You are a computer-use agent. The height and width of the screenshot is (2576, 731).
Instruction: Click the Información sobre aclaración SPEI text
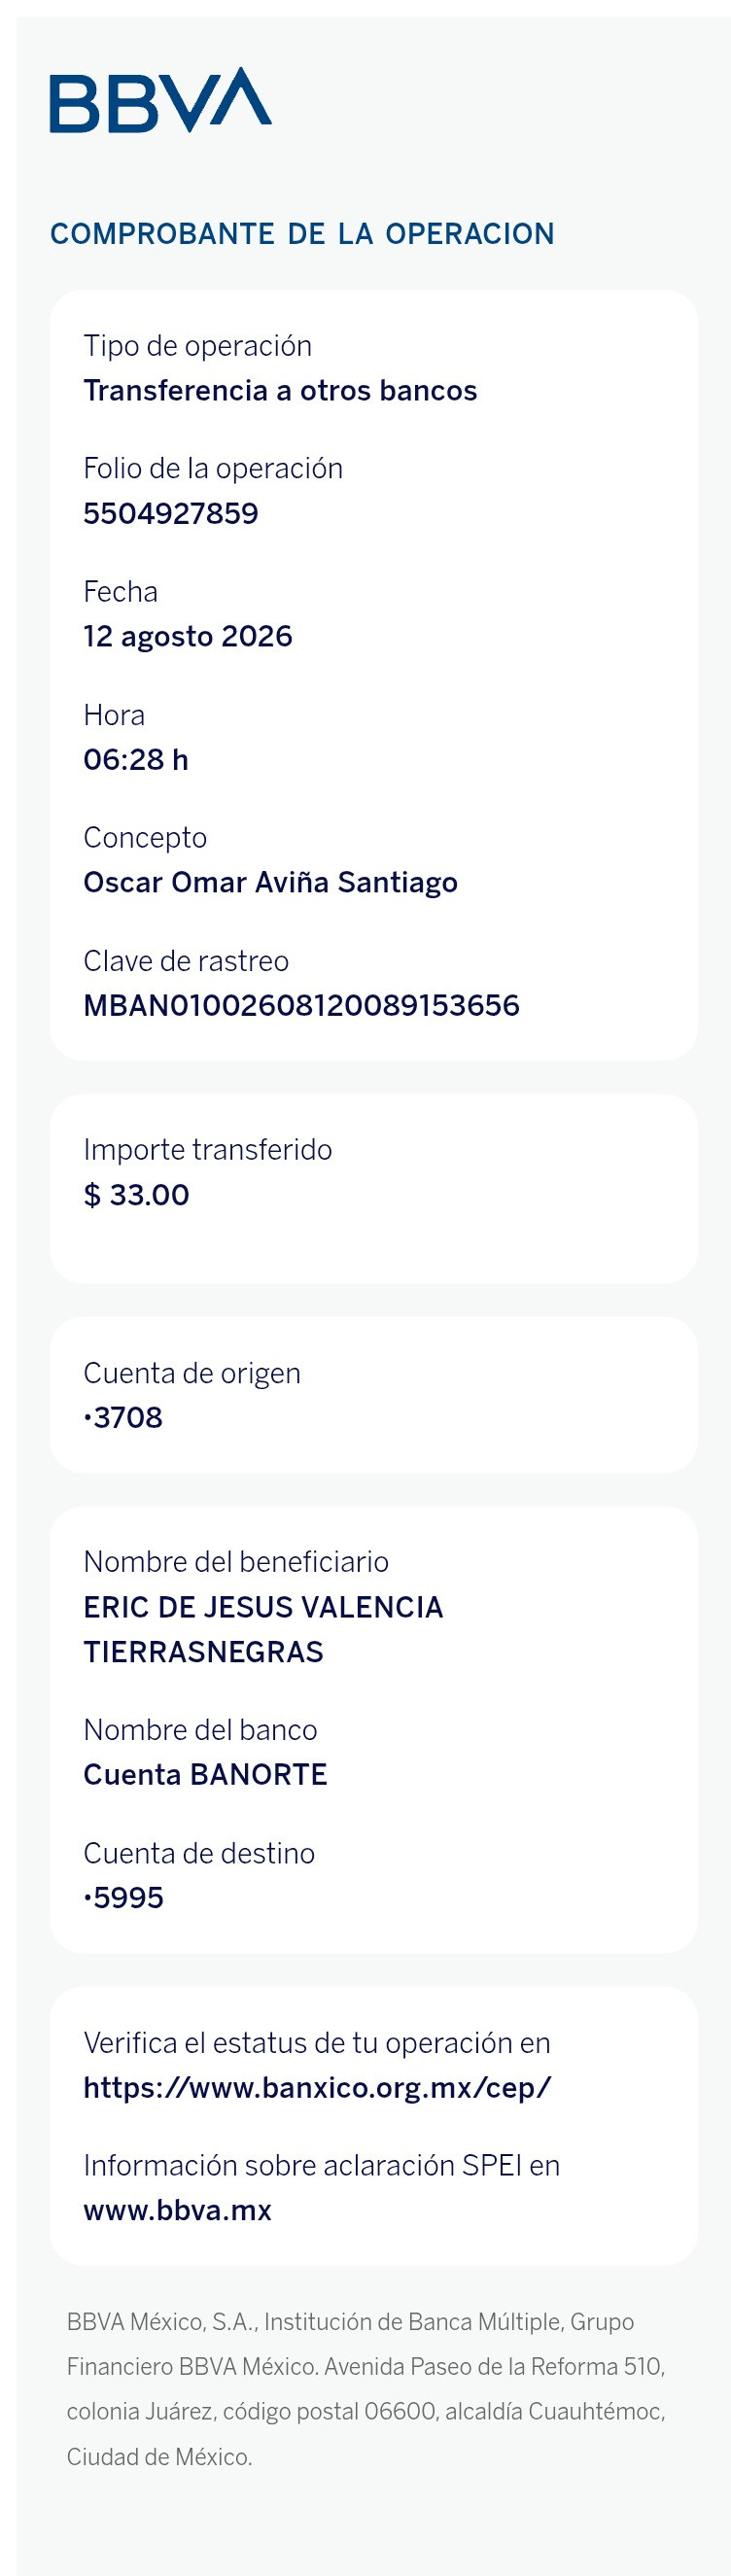point(321,2165)
